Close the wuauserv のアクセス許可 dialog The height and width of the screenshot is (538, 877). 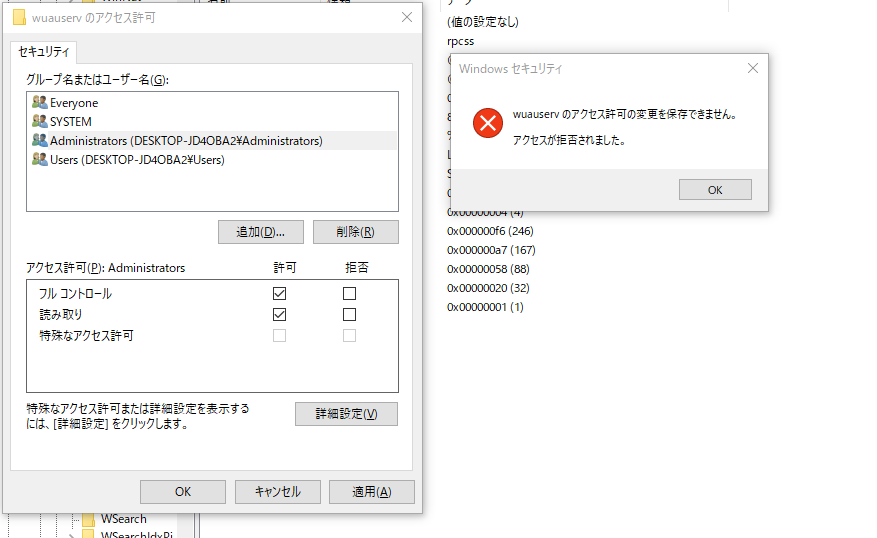tap(407, 17)
